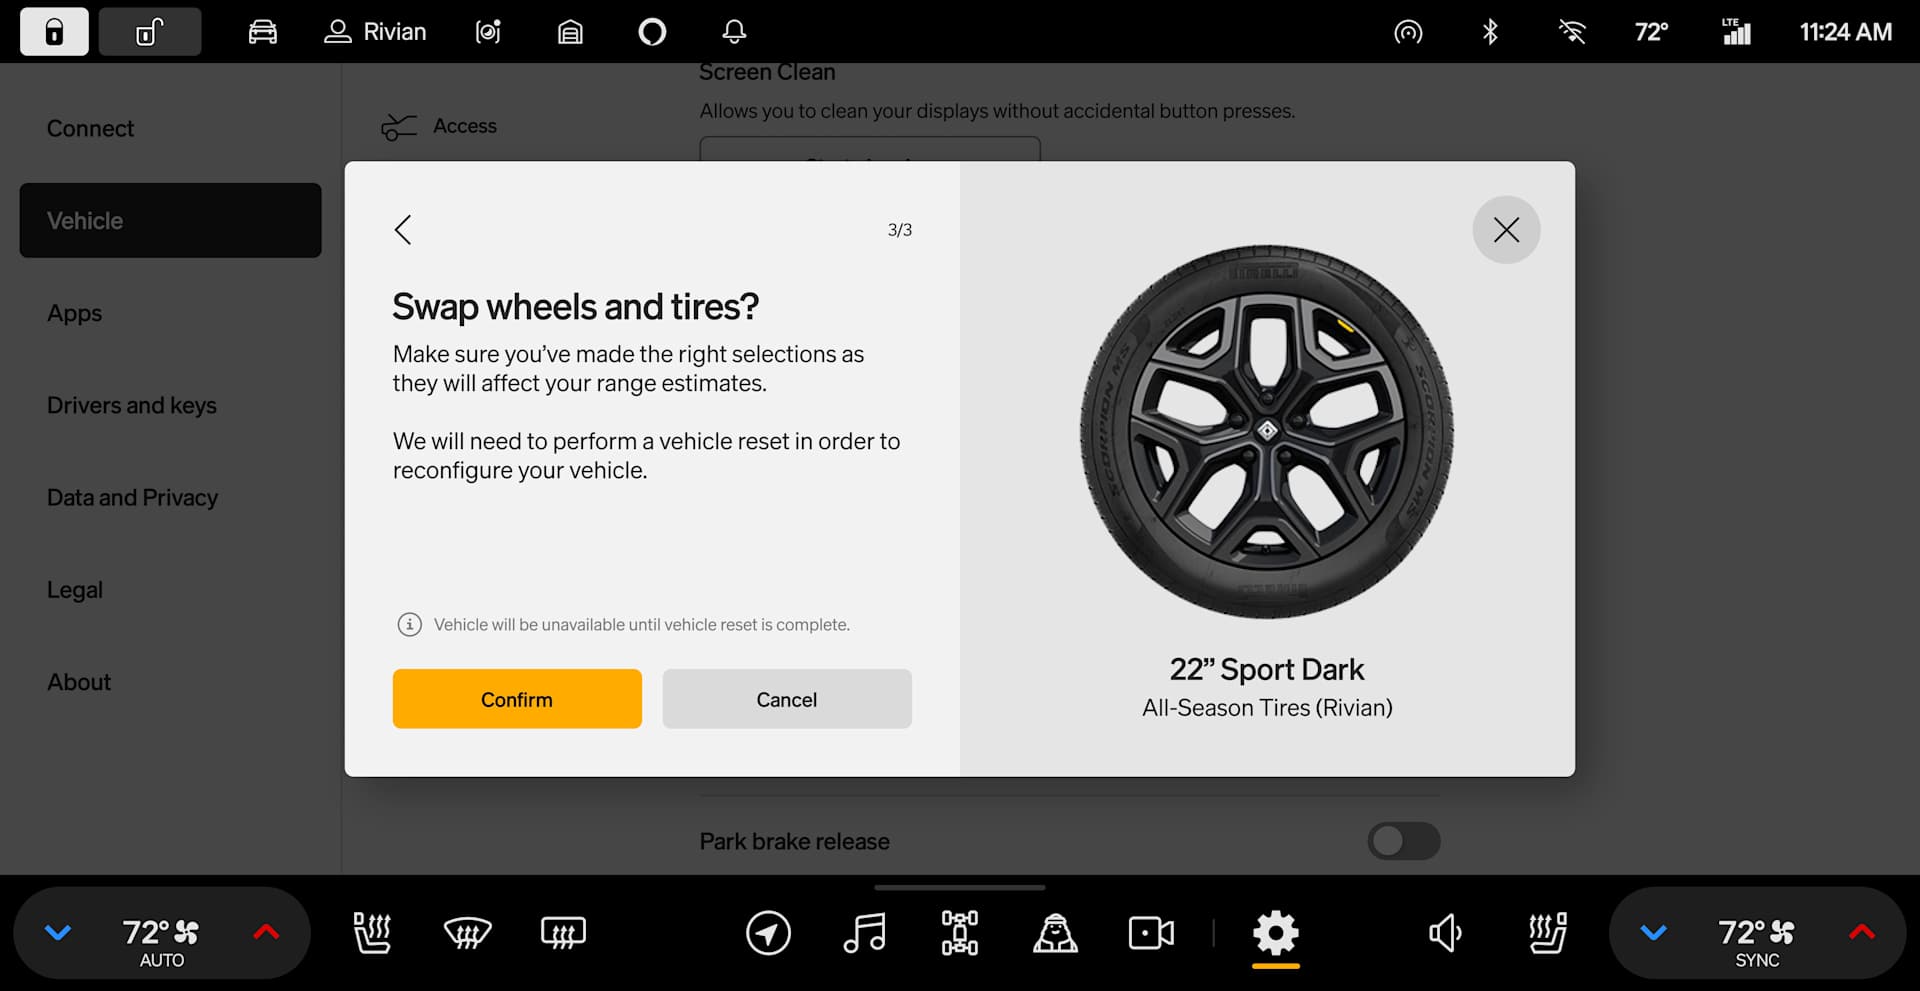Open camp mode icon

click(x=1055, y=933)
